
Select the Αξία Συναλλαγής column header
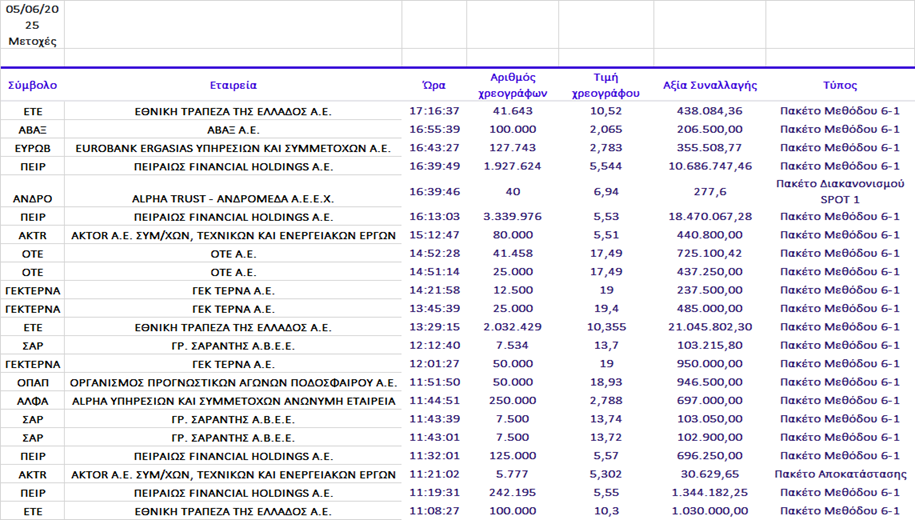[x=710, y=85]
